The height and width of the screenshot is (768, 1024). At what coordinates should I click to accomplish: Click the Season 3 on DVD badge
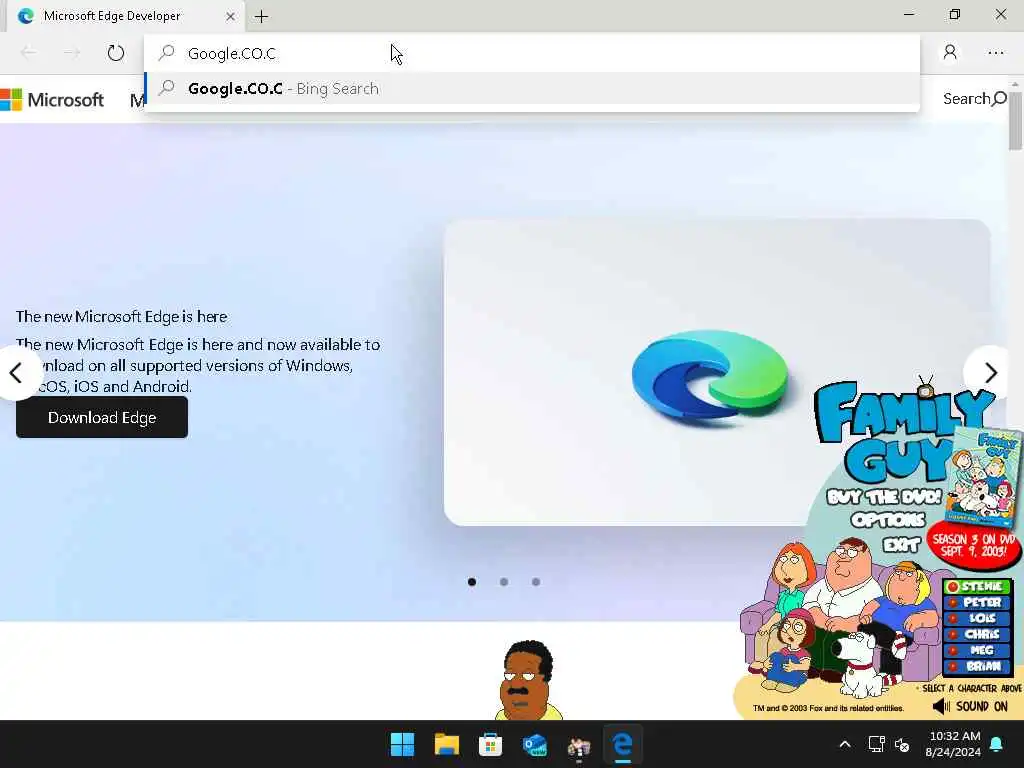coord(973,545)
